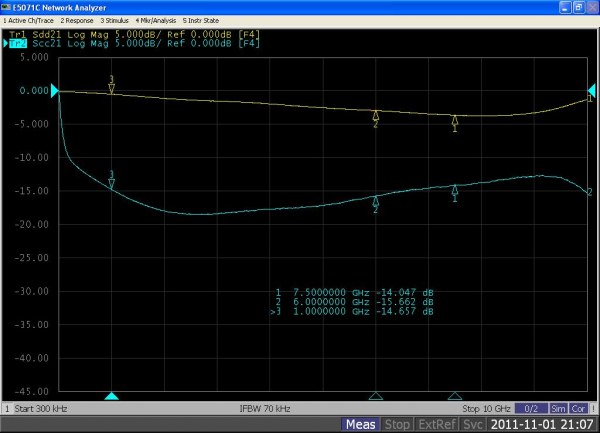Click the hollow marker 1 stimulus triangle on the axis
The width and height of the screenshot is (600, 433).
(455, 396)
